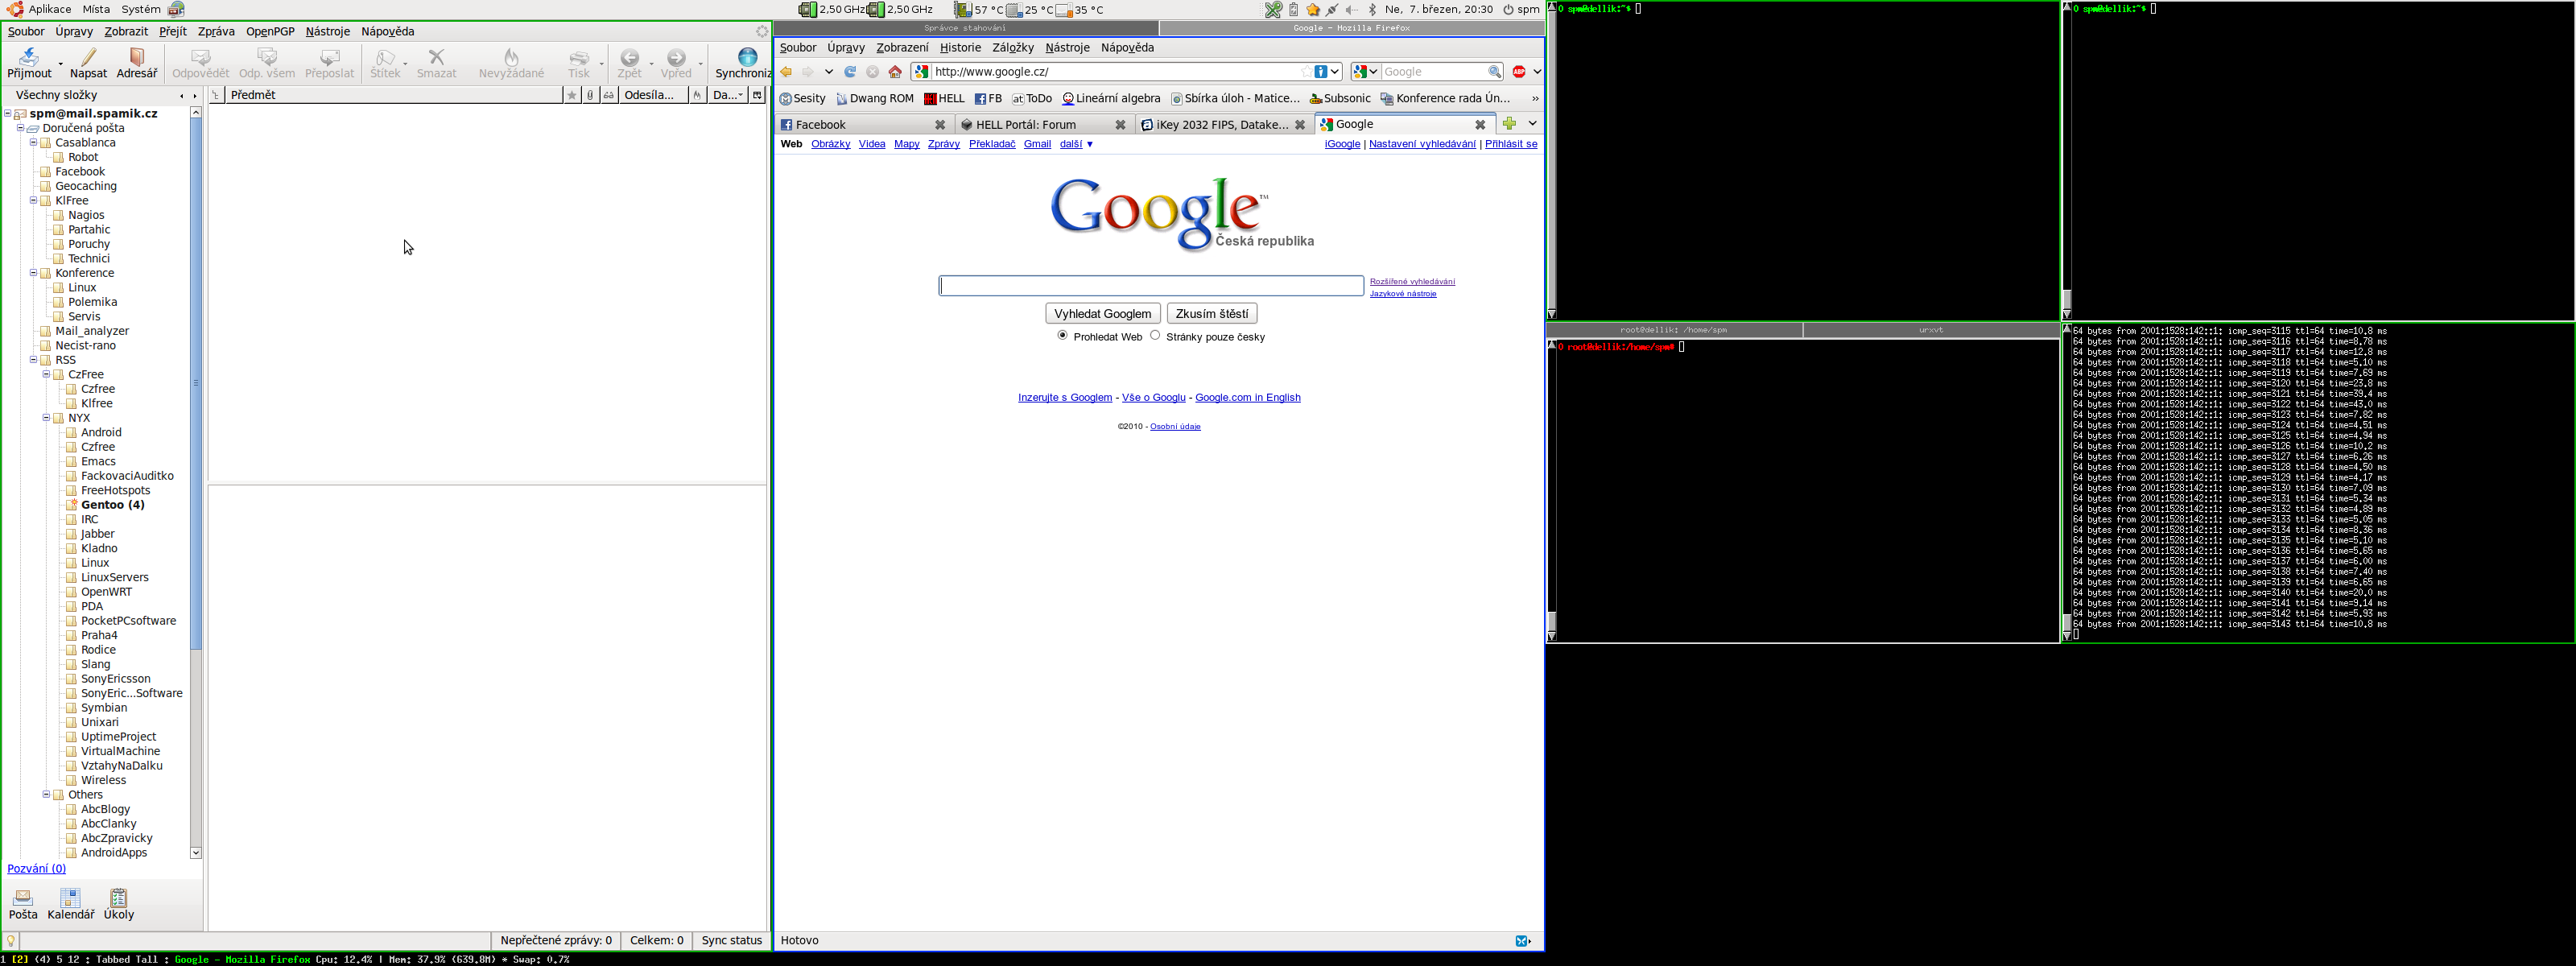
Task: Click the thread column icon left of Předmět
Action: click(x=216, y=95)
